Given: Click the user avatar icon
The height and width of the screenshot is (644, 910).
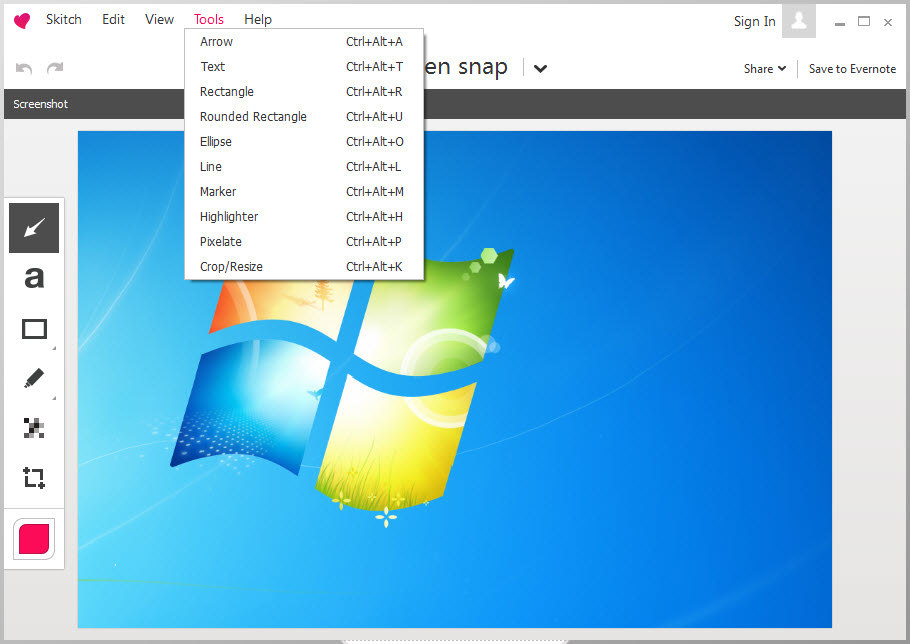Looking at the screenshot, I should 799,20.
